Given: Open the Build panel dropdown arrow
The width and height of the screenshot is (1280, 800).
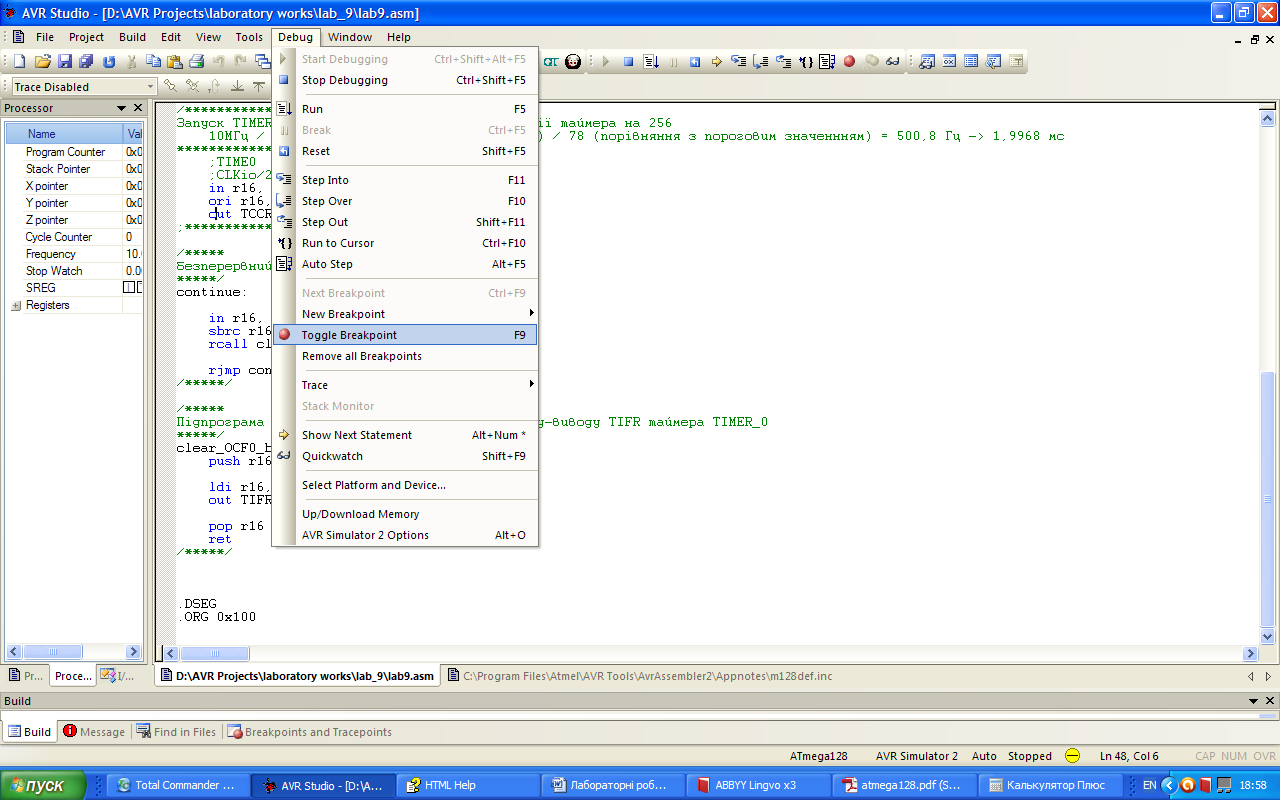Looking at the screenshot, I should click(1255, 701).
